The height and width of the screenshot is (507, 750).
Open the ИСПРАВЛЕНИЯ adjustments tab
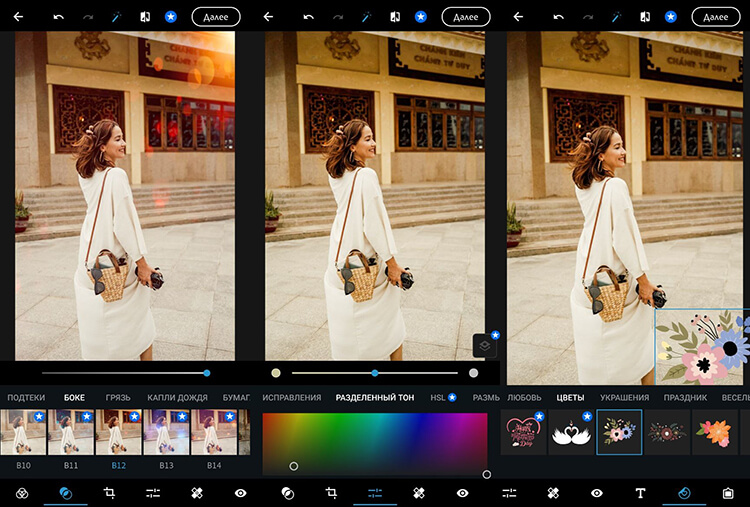(292, 397)
